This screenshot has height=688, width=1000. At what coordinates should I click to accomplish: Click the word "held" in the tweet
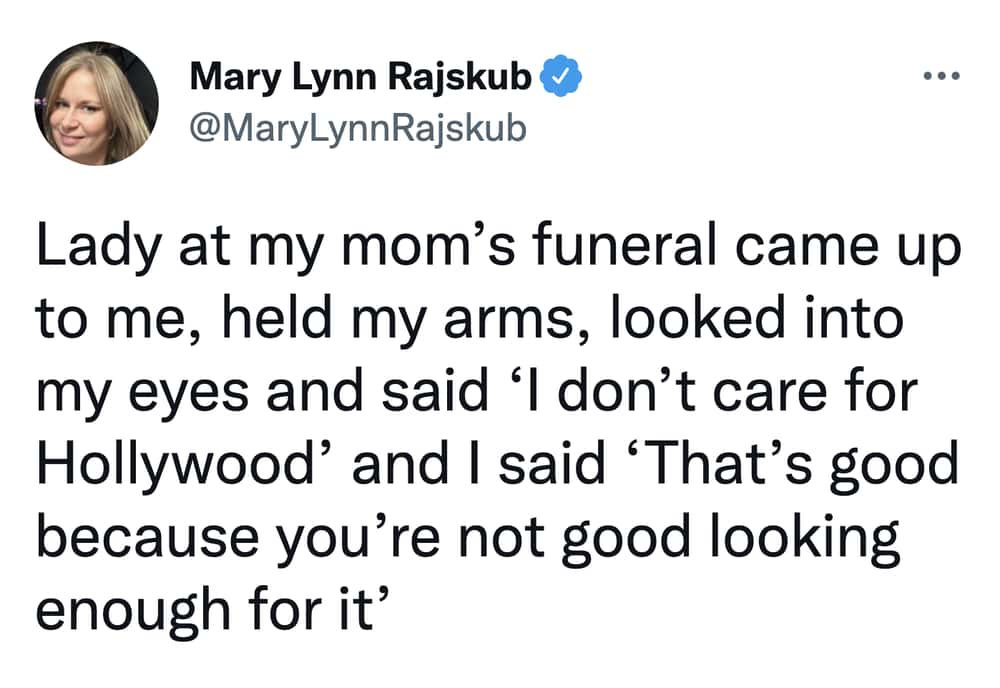(277, 318)
